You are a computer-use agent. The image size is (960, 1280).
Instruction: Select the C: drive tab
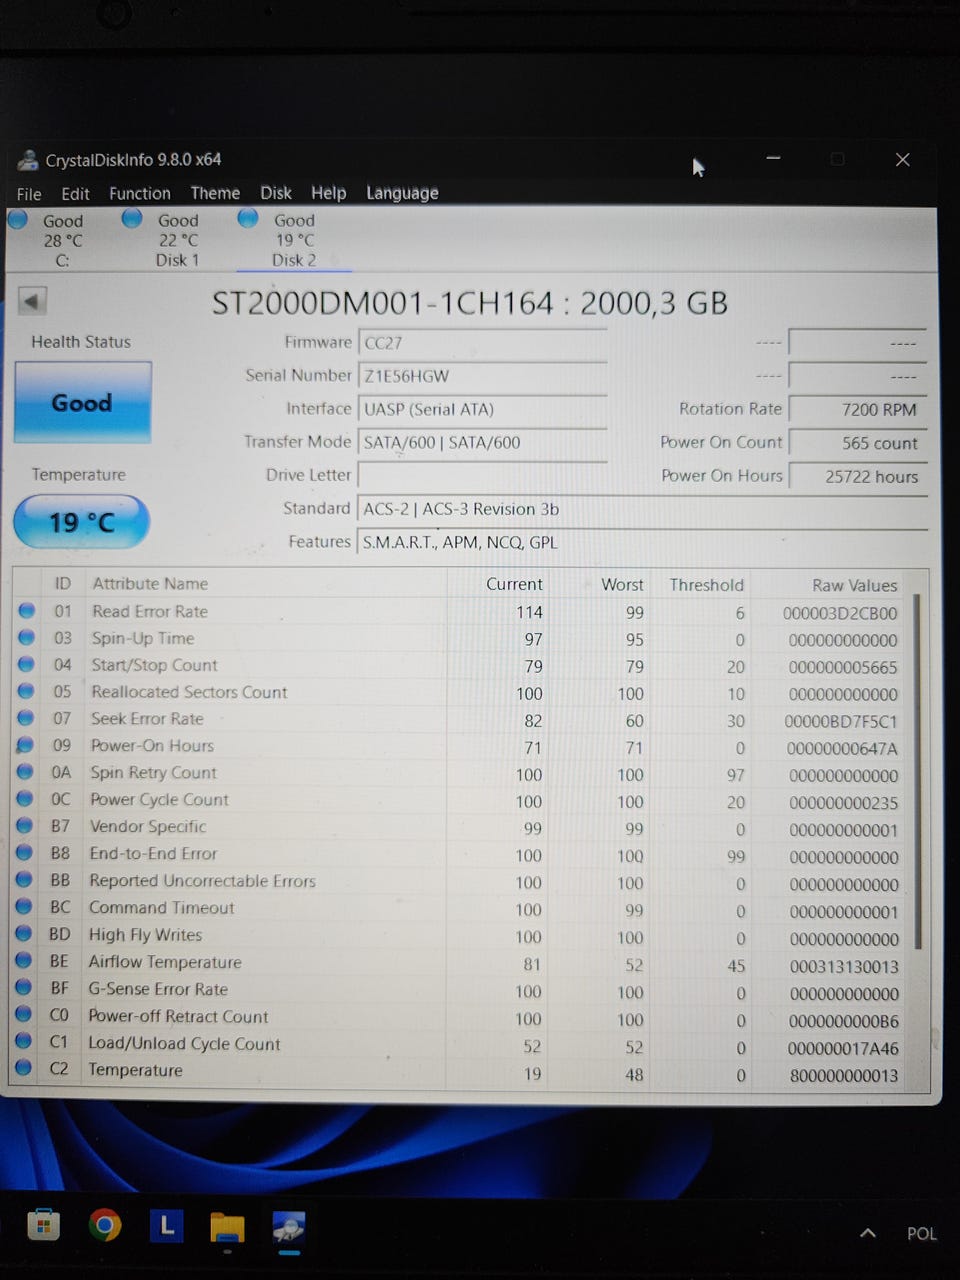coord(62,240)
